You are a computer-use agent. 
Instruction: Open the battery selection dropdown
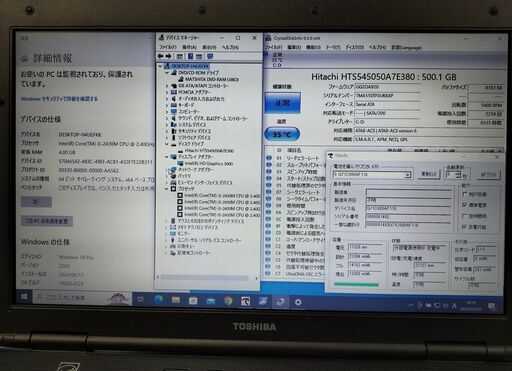407,175
